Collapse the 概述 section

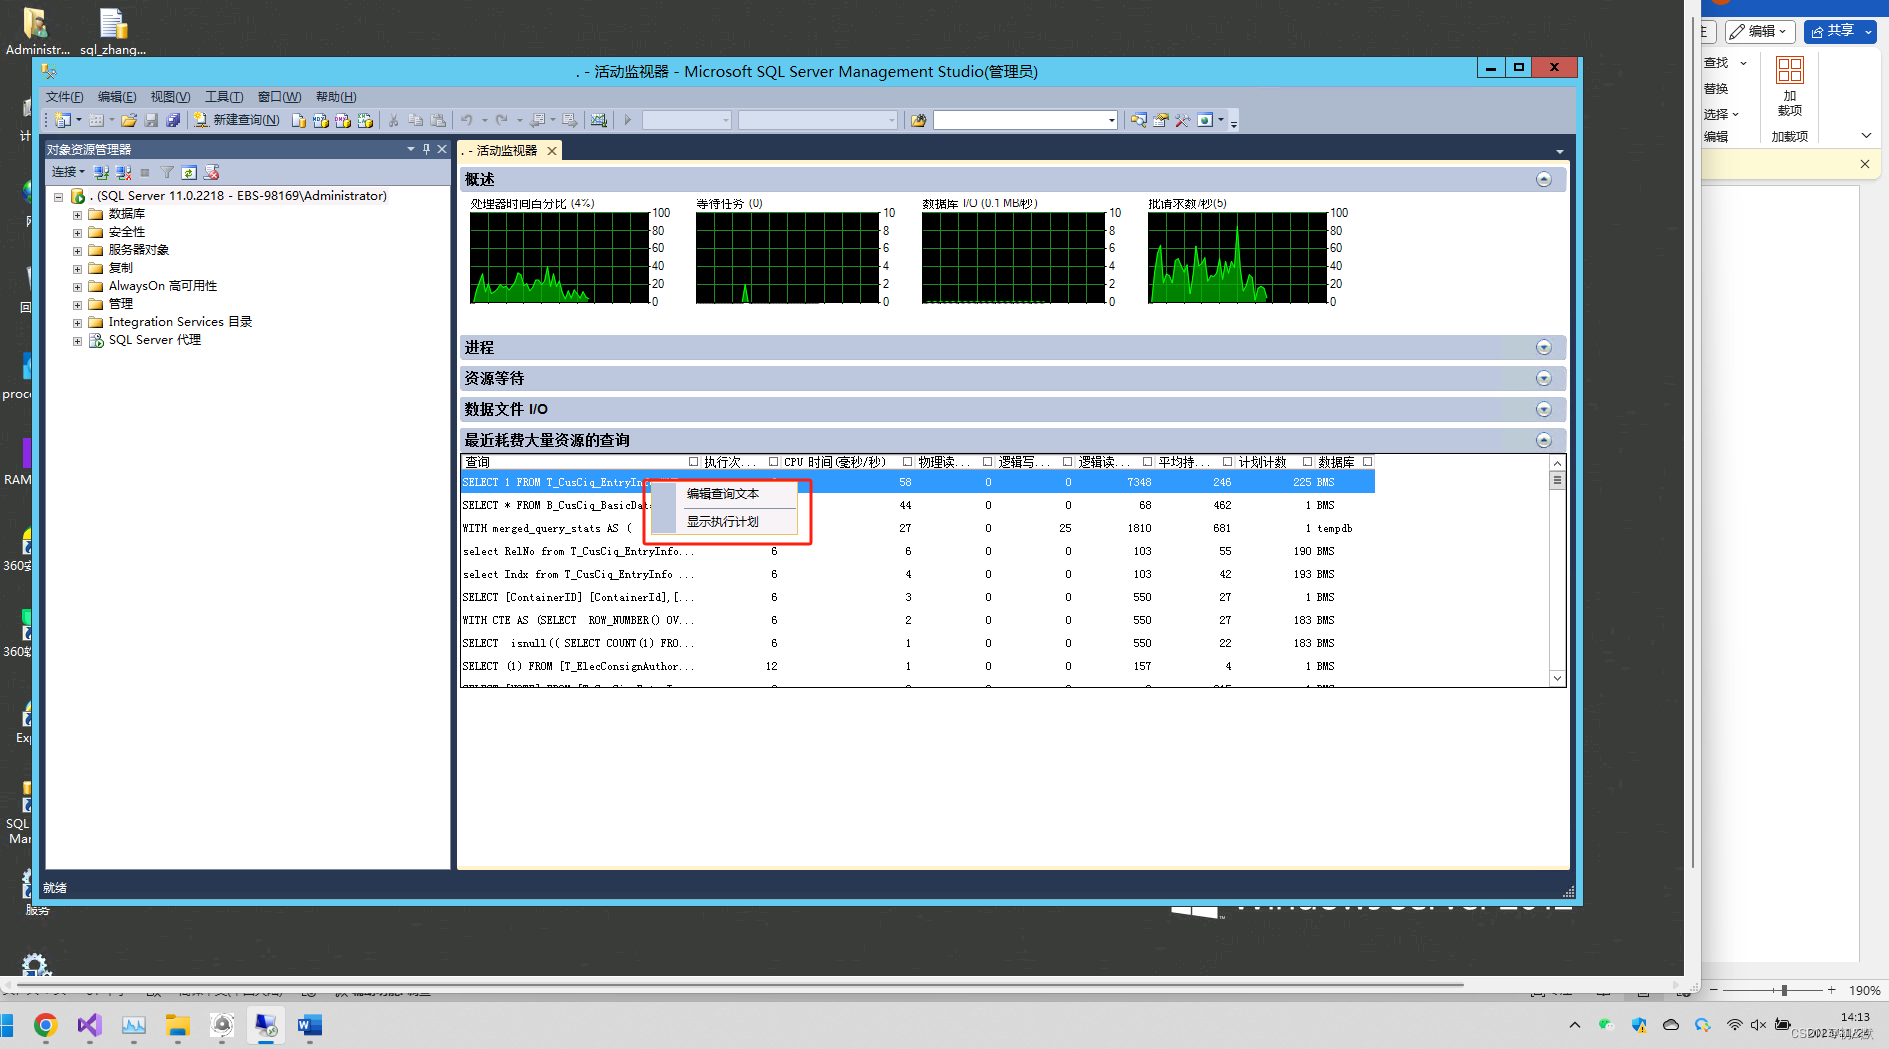tap(1544, 179)
